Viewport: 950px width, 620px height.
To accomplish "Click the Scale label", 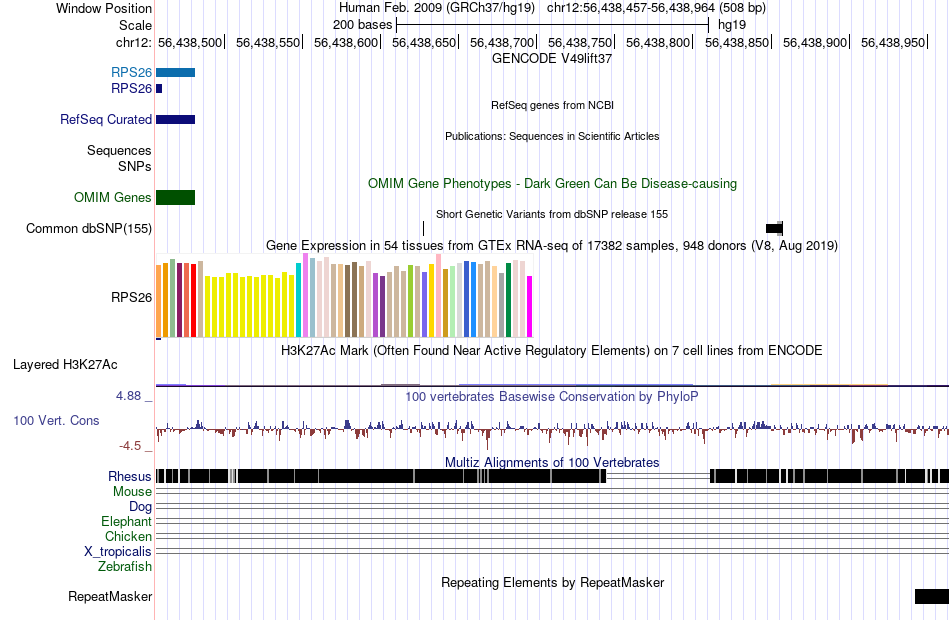I will pos(135,25).
